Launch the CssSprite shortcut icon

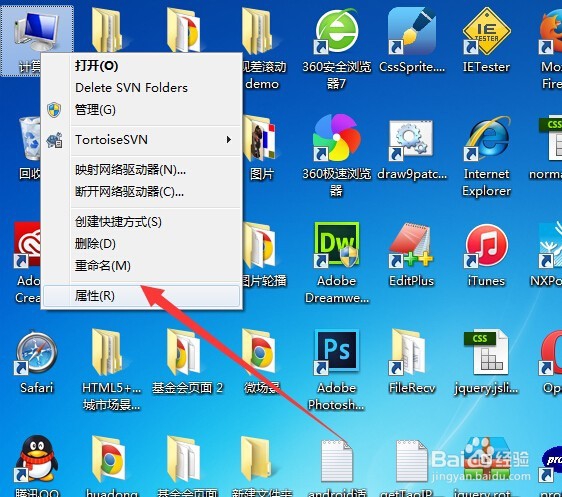coord(412,32)
